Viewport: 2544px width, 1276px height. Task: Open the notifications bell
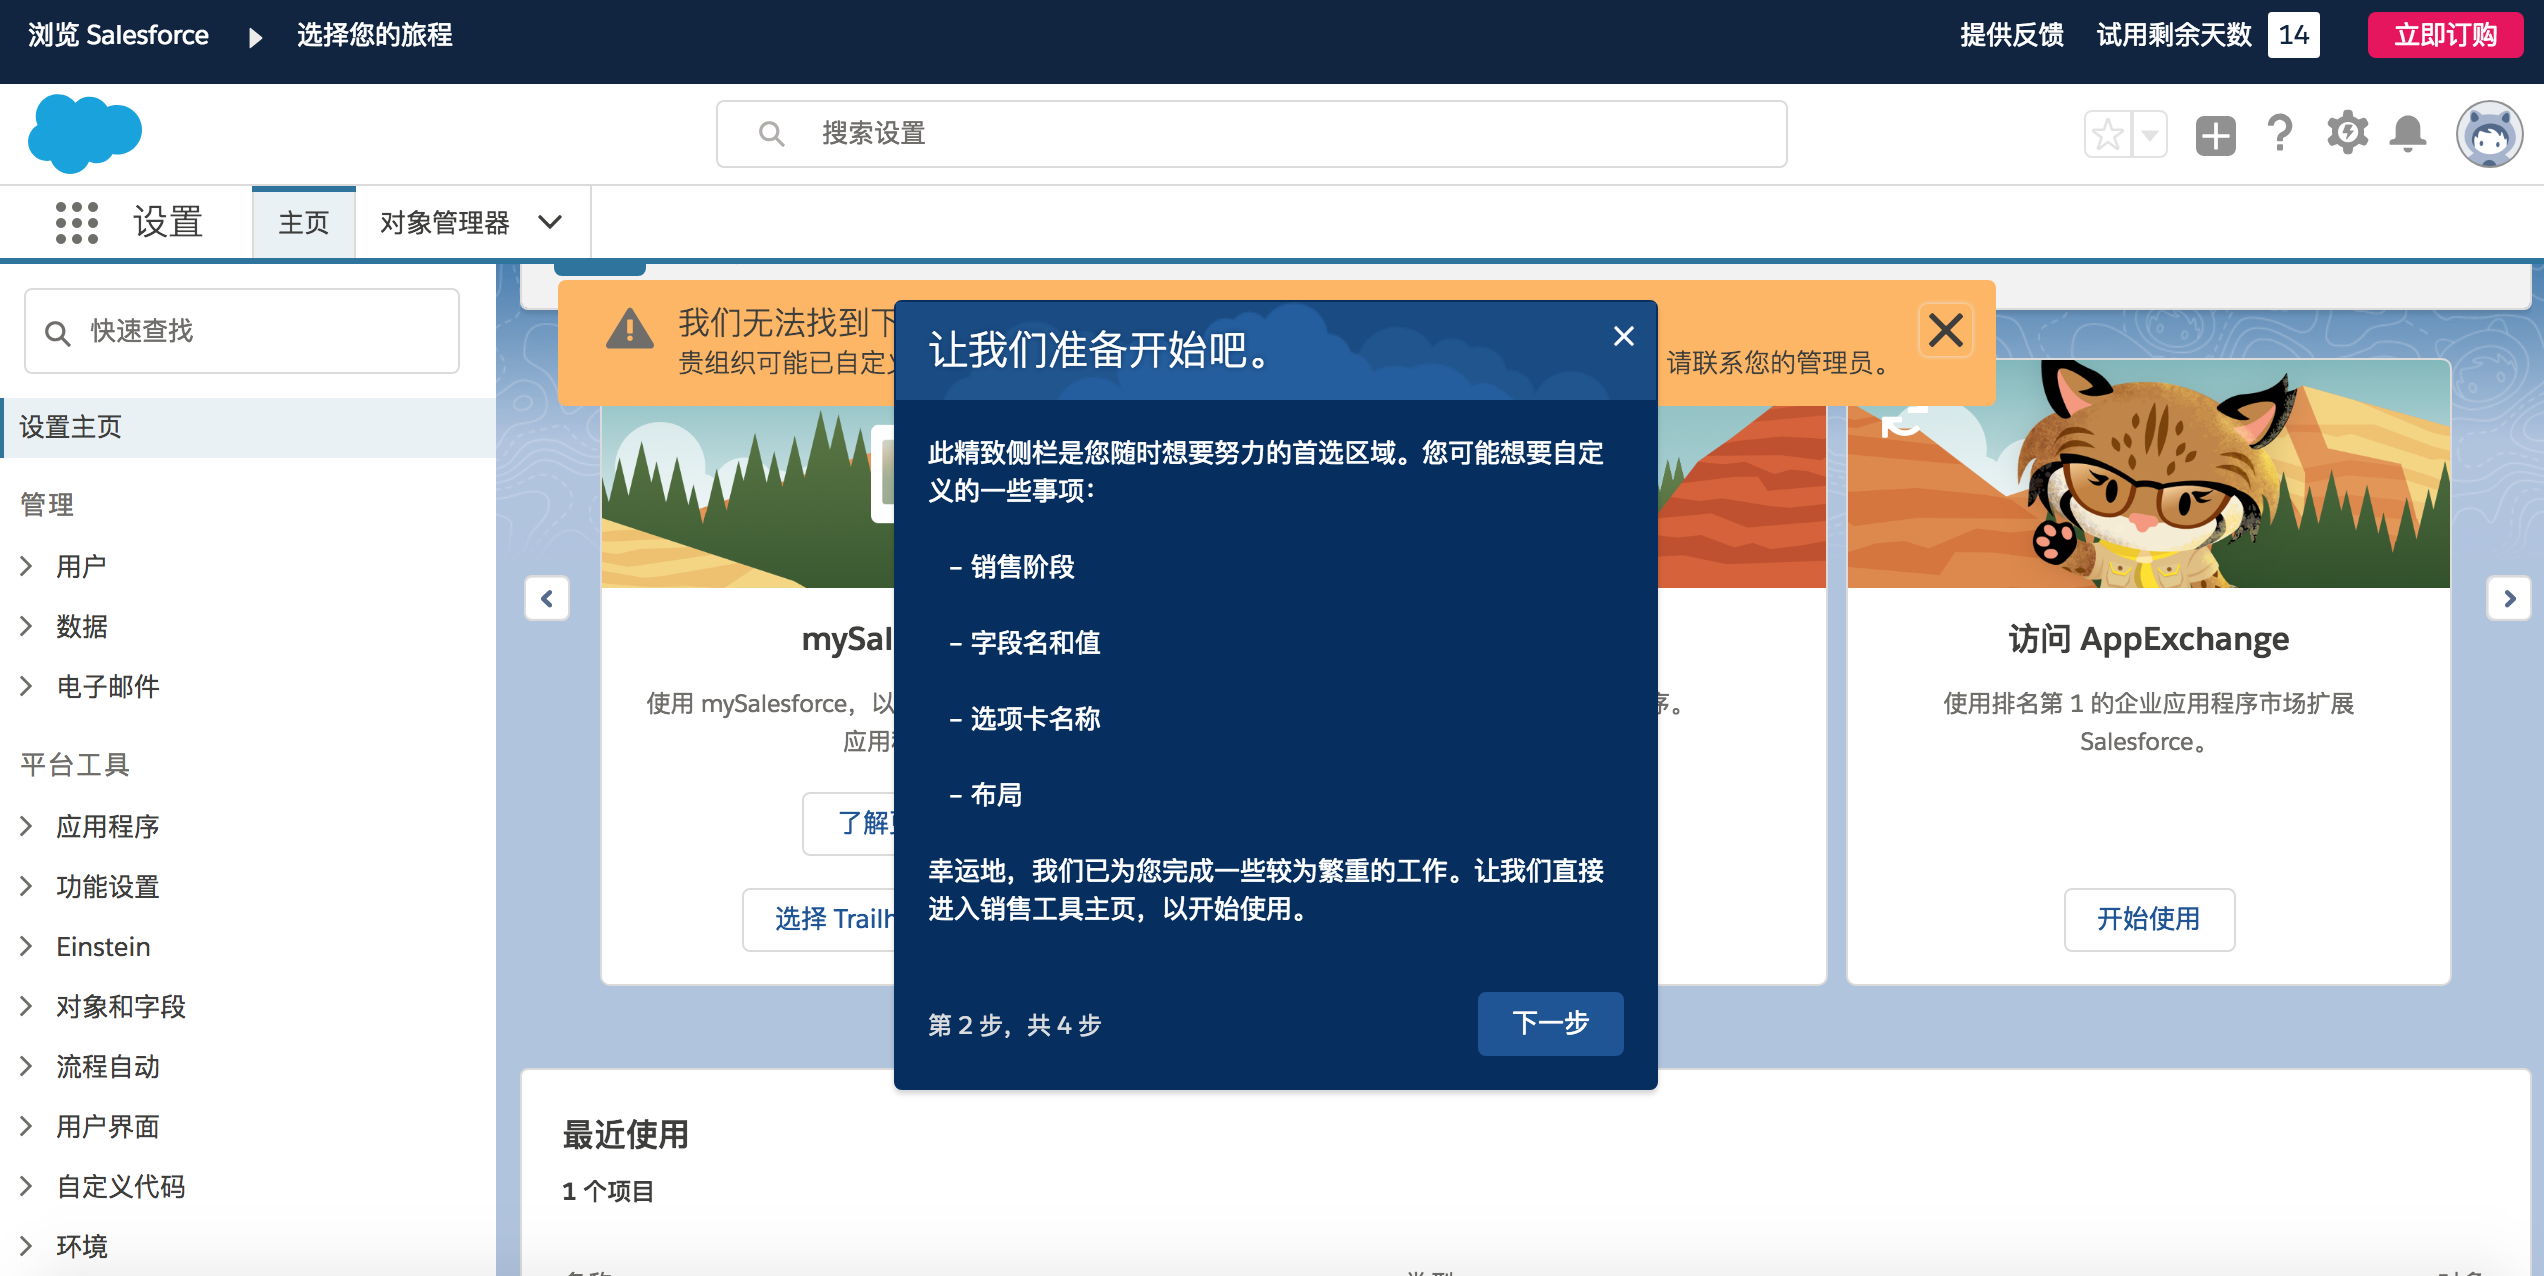click(x=2408, y=133)
